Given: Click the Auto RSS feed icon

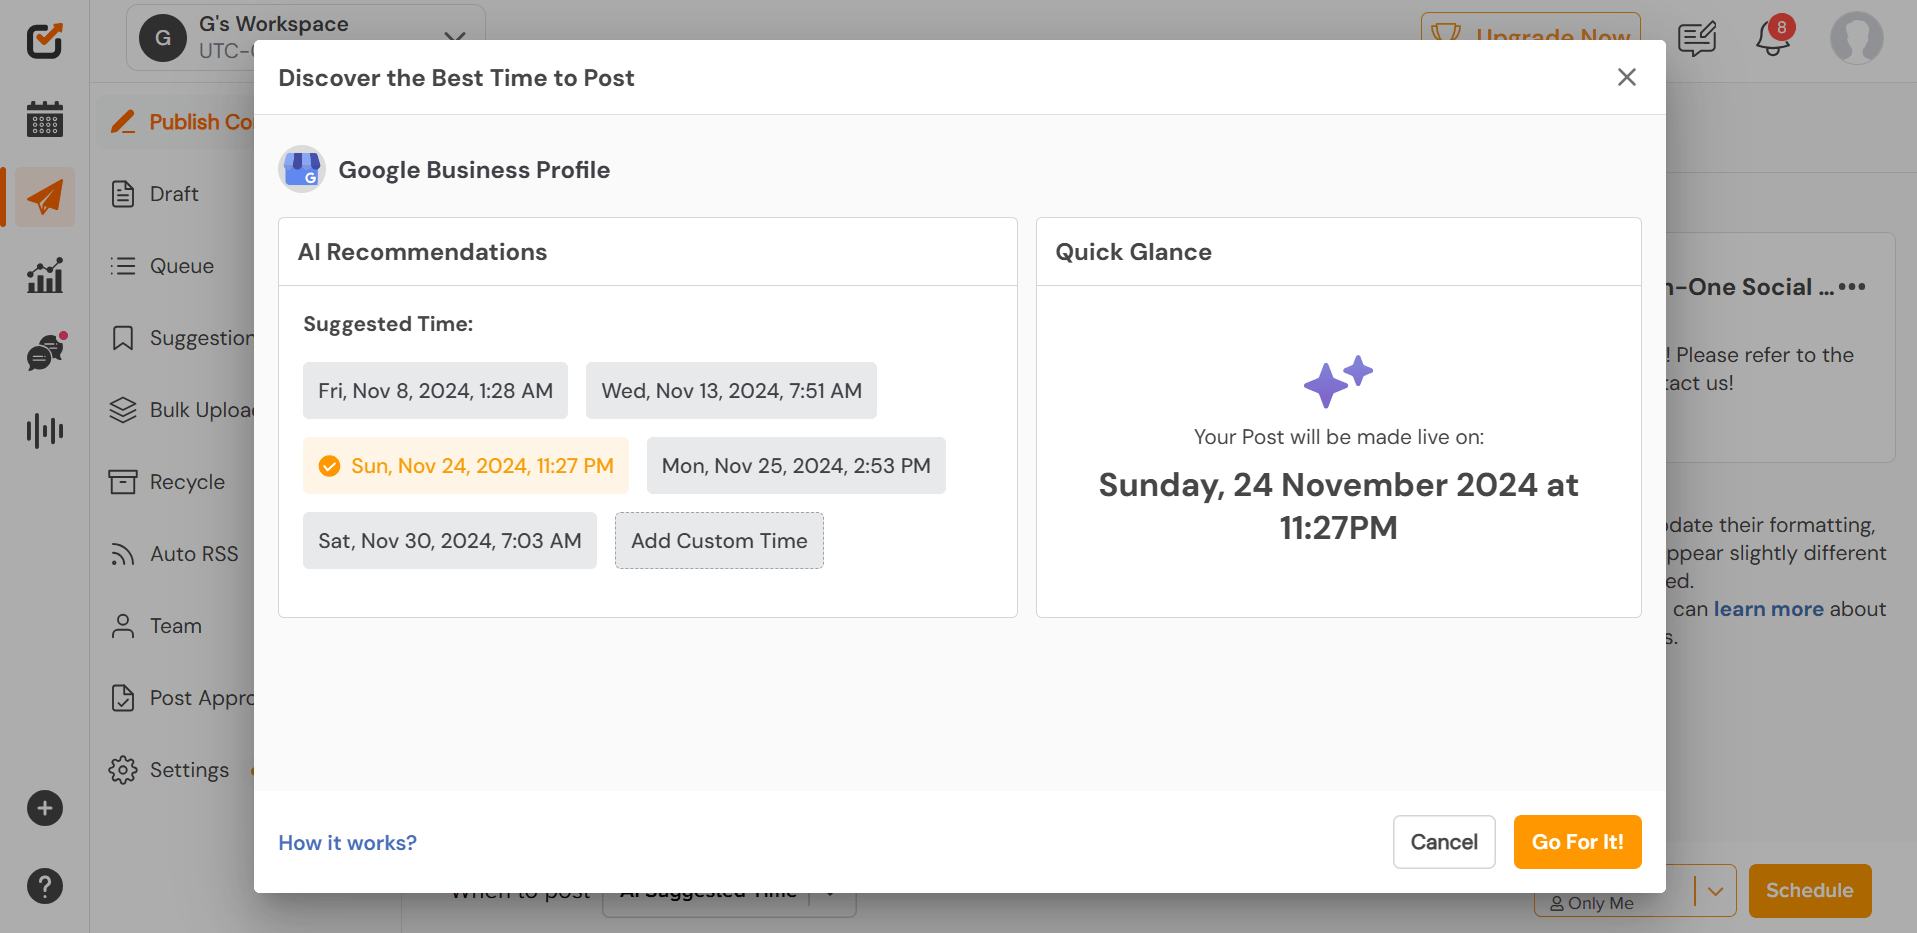Looking at the screenshot, I should pyautogui.click(x=123, y=554).
